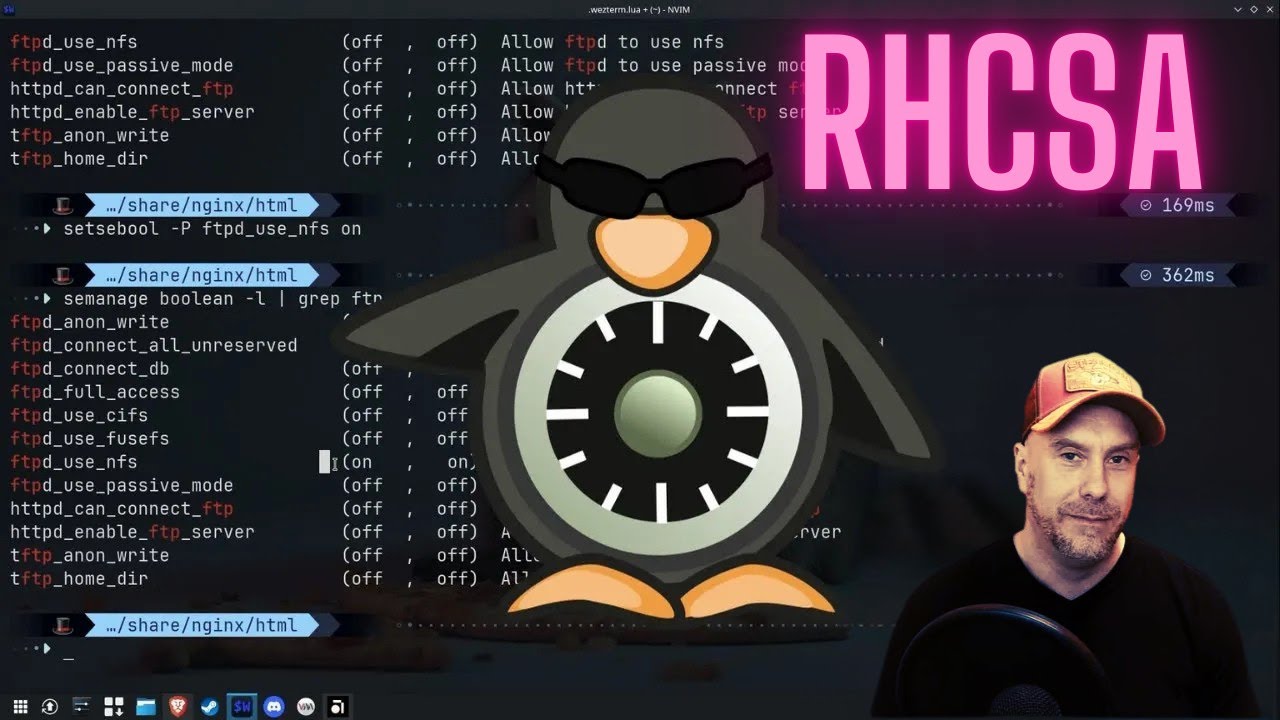This screenshot has height=720, width=1280.
Task: Open the system update icon in taskbar
Action: (x=49, y=707)
